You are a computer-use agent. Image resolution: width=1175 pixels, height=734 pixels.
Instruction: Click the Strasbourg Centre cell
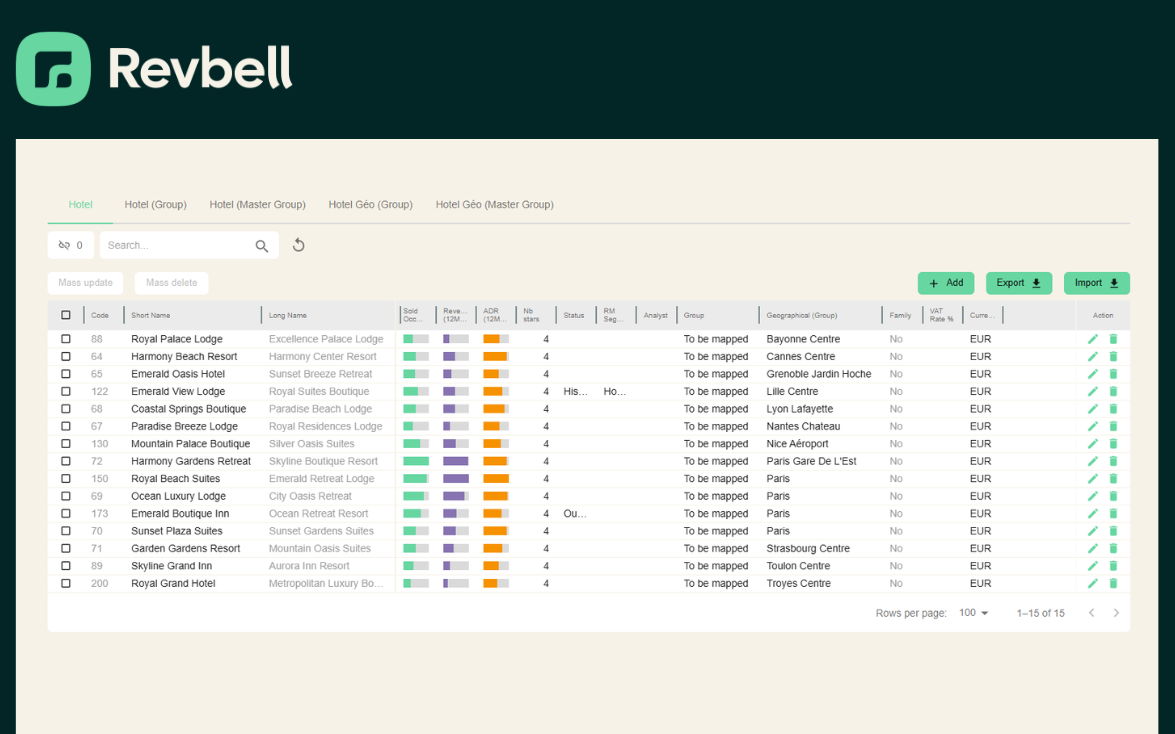pyautogui.click(x=808, y=548)
